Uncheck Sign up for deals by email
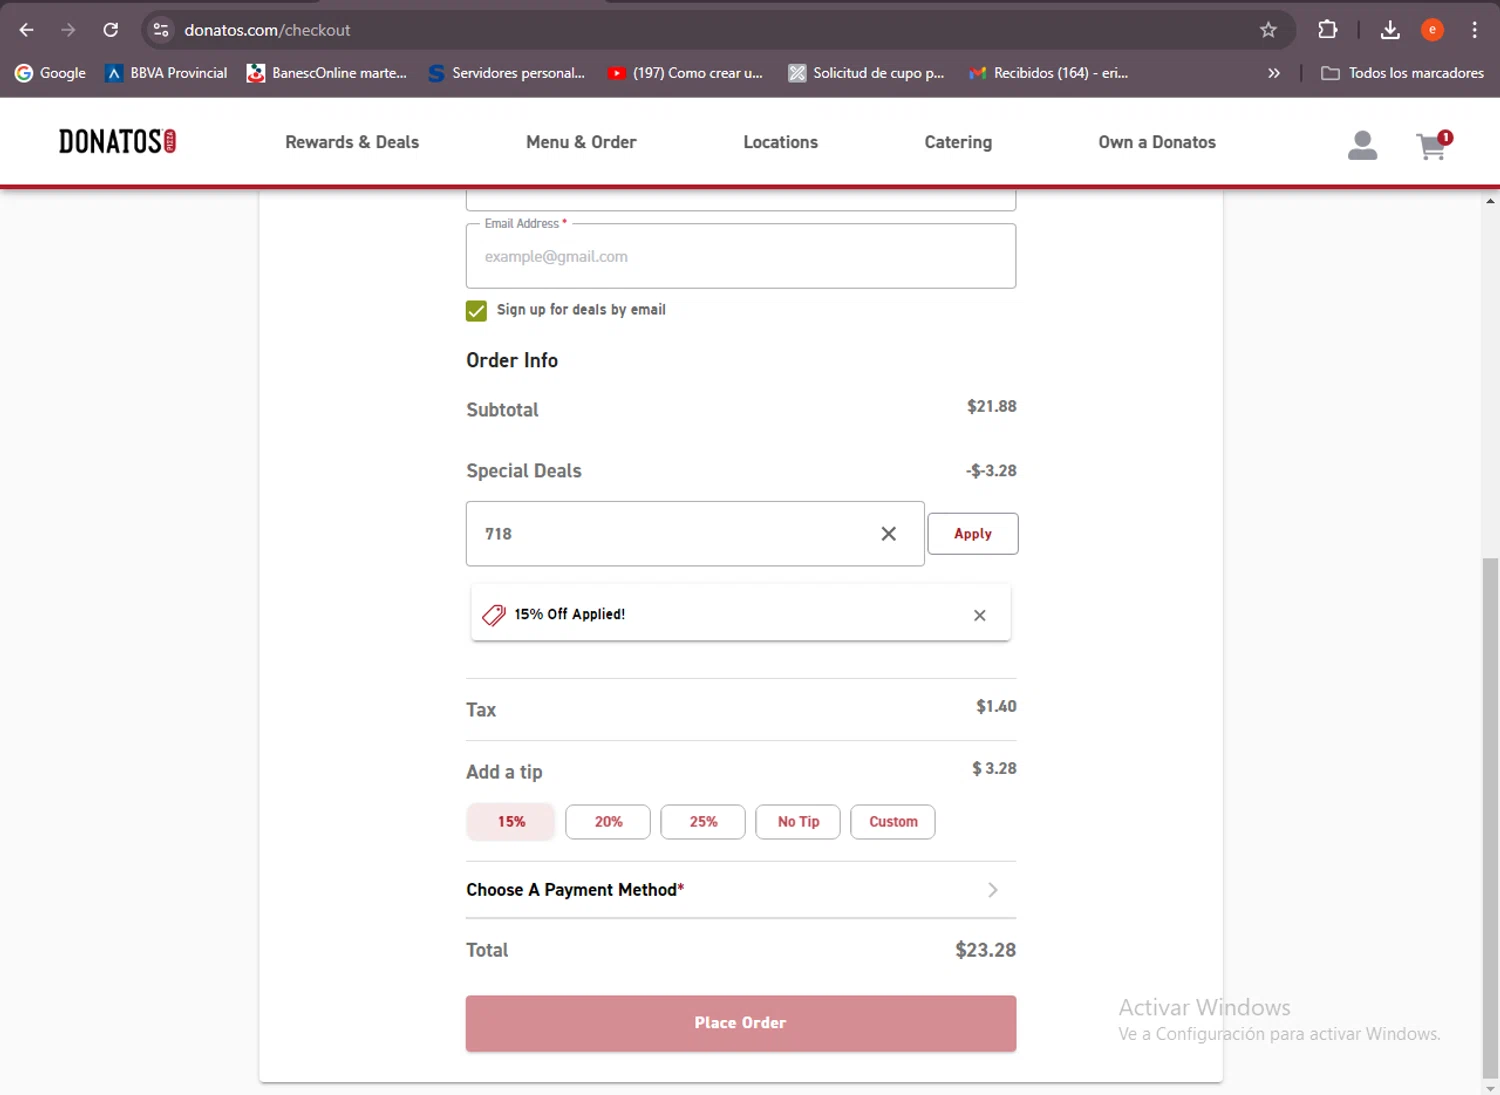Screen dimensions: 1500x1095 476,311
